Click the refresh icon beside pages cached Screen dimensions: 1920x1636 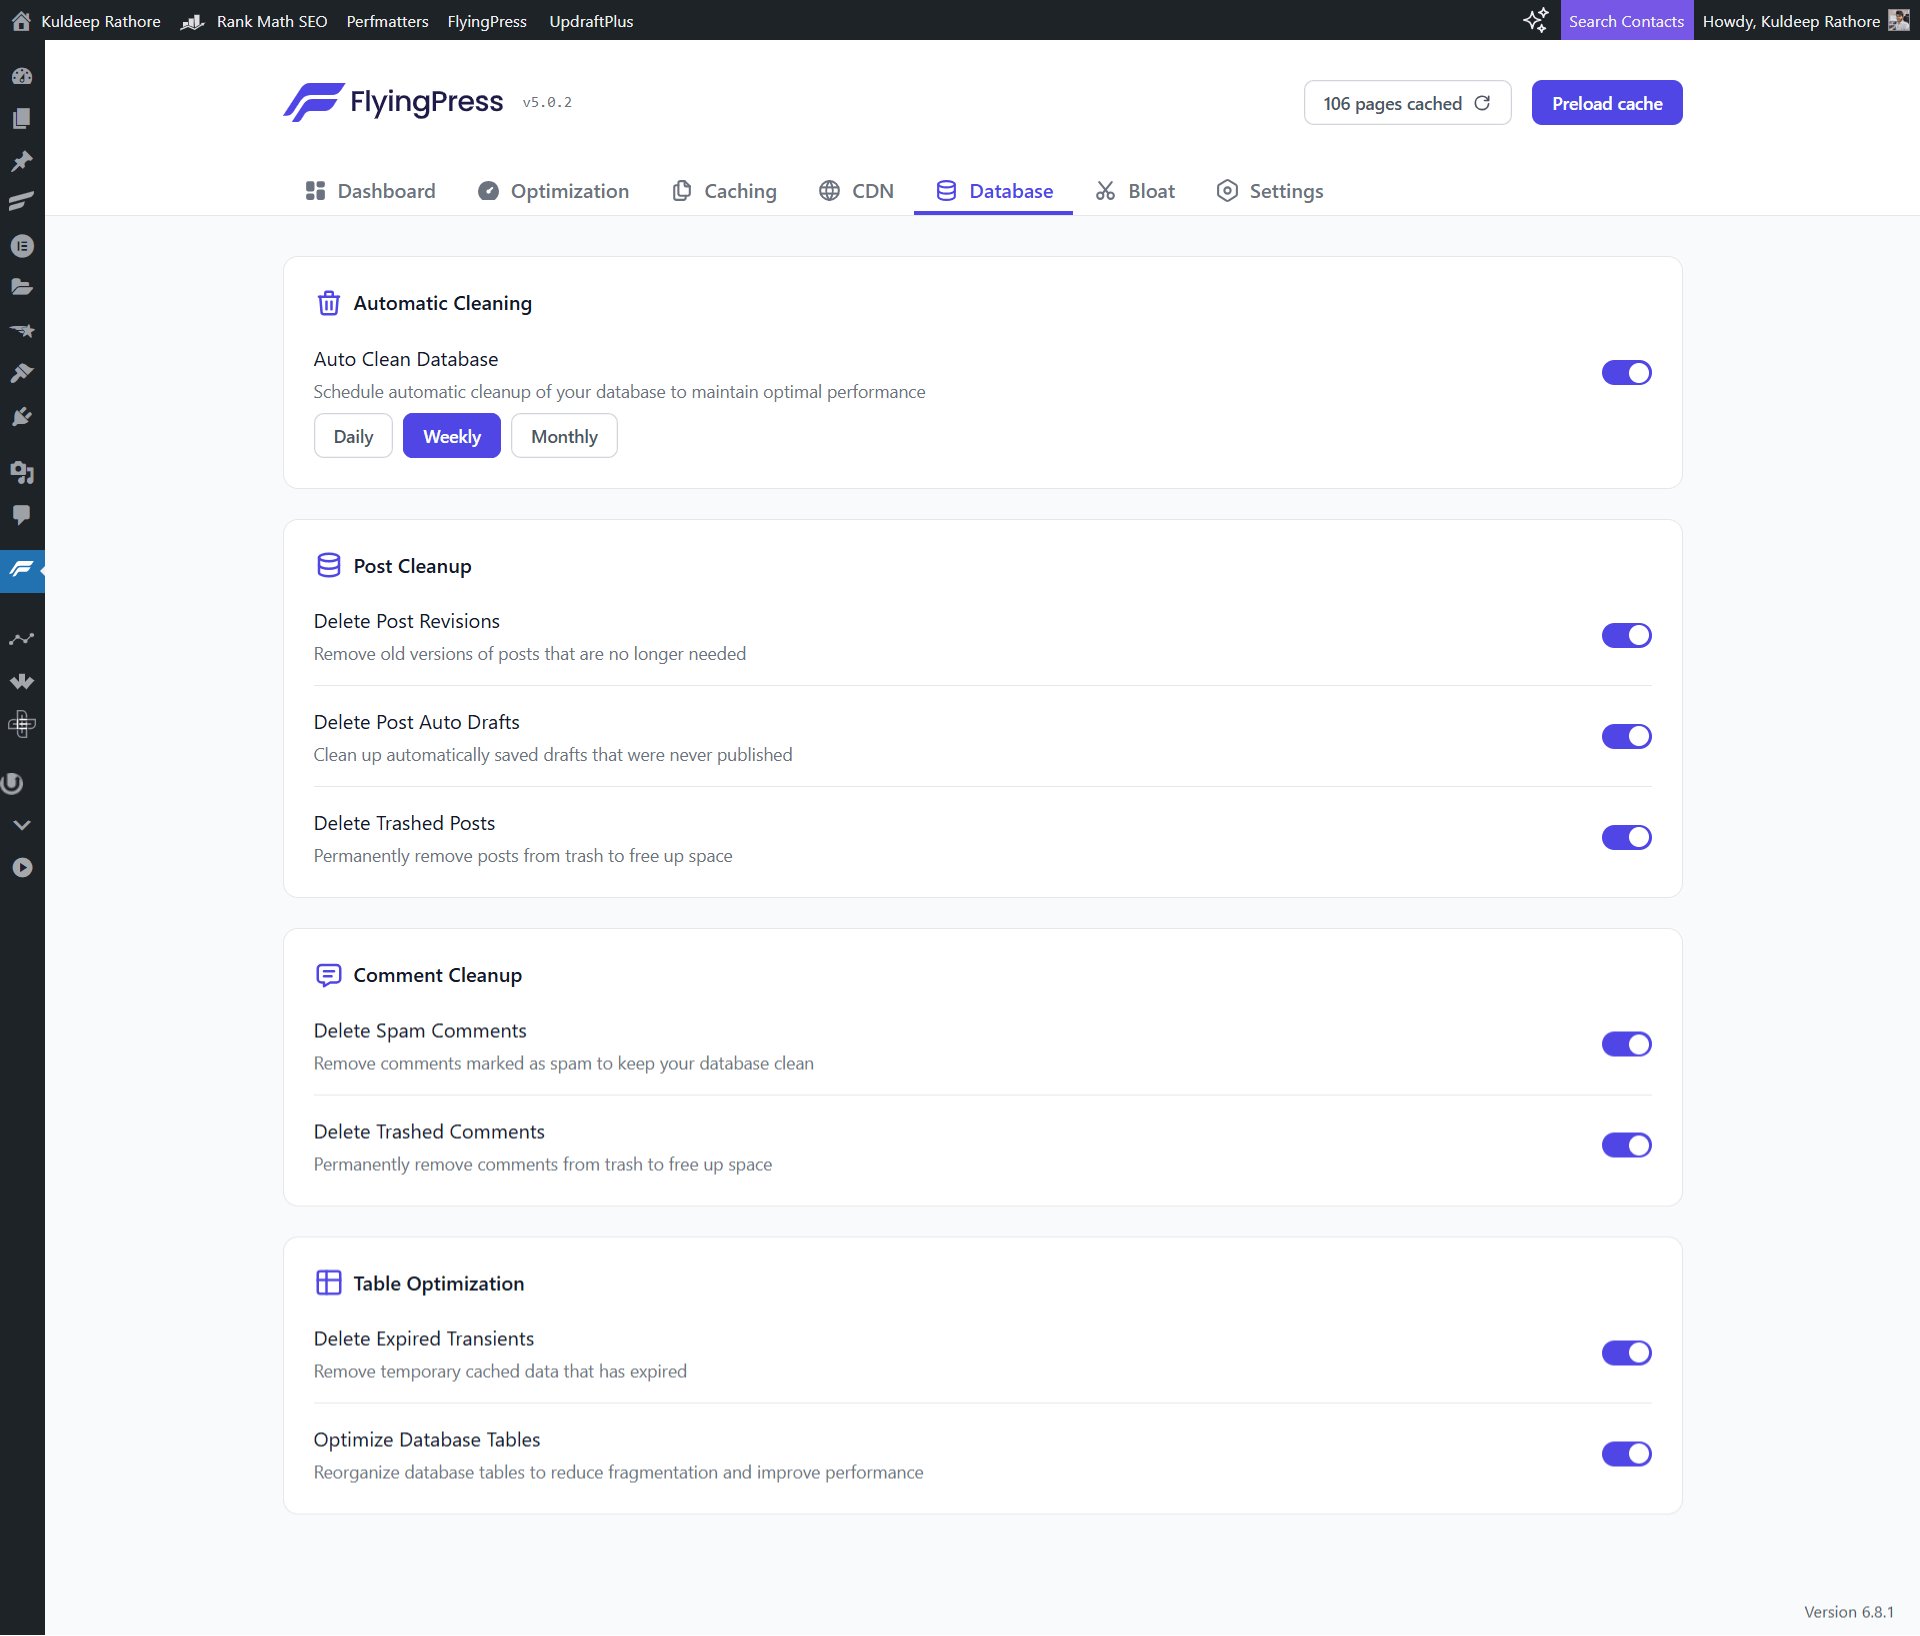(x=1482, y=103)
